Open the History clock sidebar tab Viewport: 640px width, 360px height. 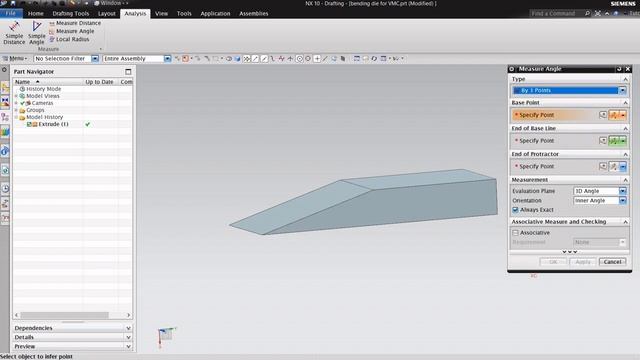pyautogui.click(x=5, y=189)
